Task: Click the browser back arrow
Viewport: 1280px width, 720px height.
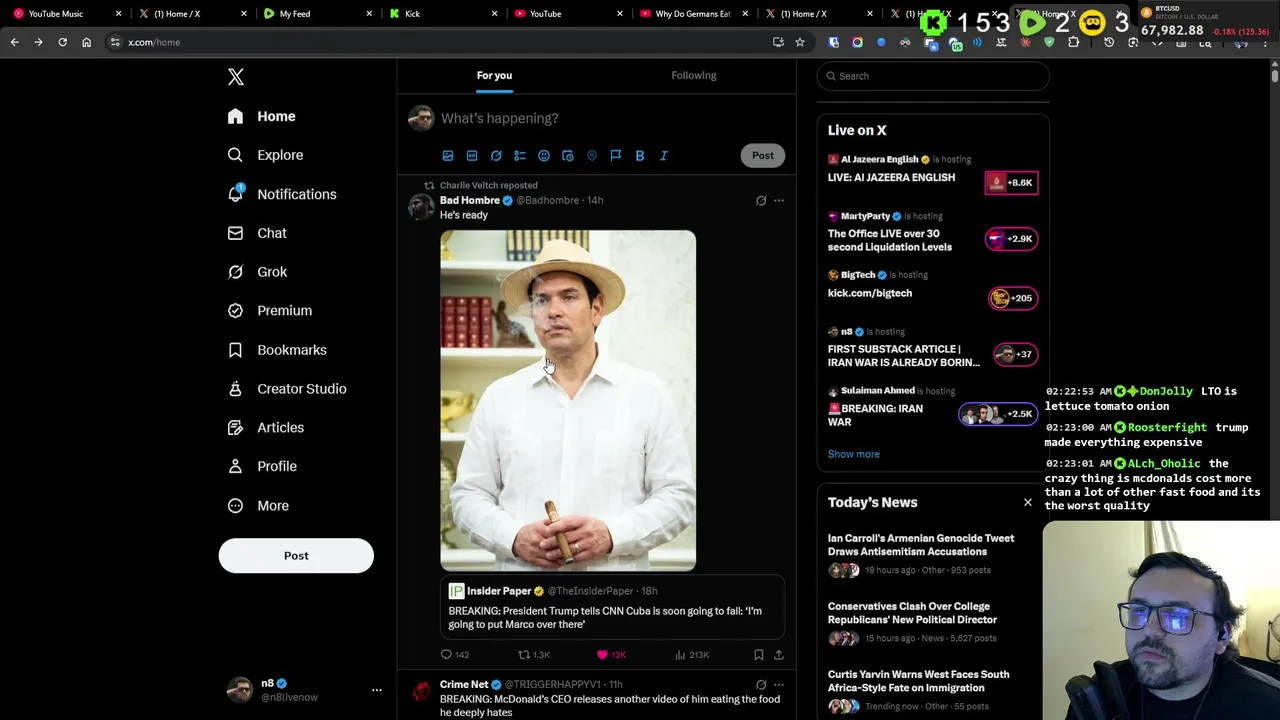Action: click(14, 42)
